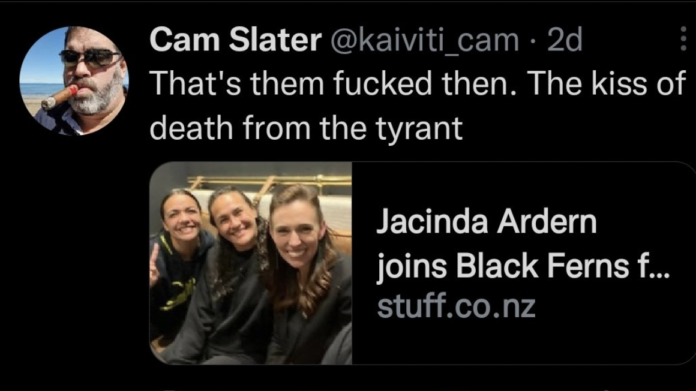The height and width of the screenshot is (391, 696).
Task: Visit the stuff.co.nz source domain
Action: [x=456, y=307]
